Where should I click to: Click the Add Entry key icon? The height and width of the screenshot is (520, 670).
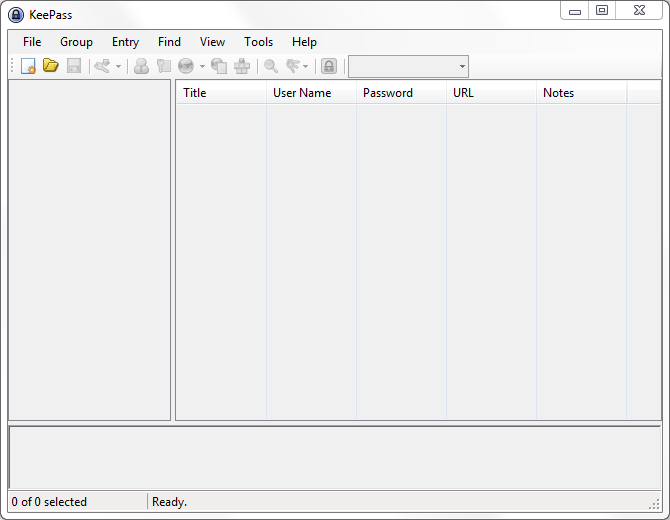click(x=103, y=66)
